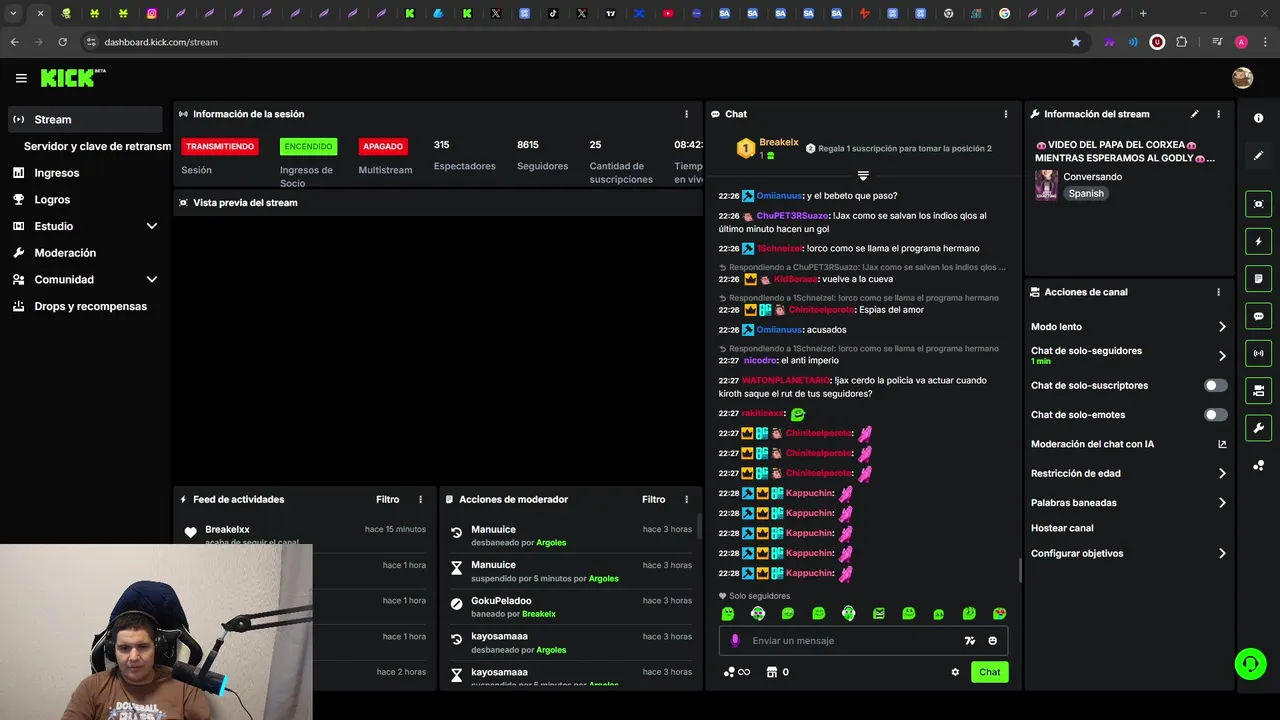Toggle Chat de solo-emotes switch
Viewport: 1280px width, 720px height.
pyautogui.click(x=1215, y=414)
